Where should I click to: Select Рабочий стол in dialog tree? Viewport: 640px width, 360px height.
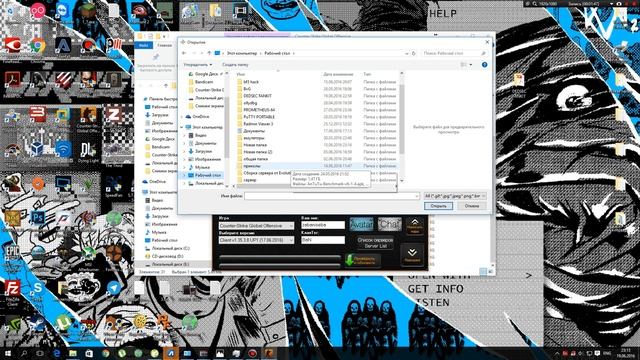tap(208, 175)
